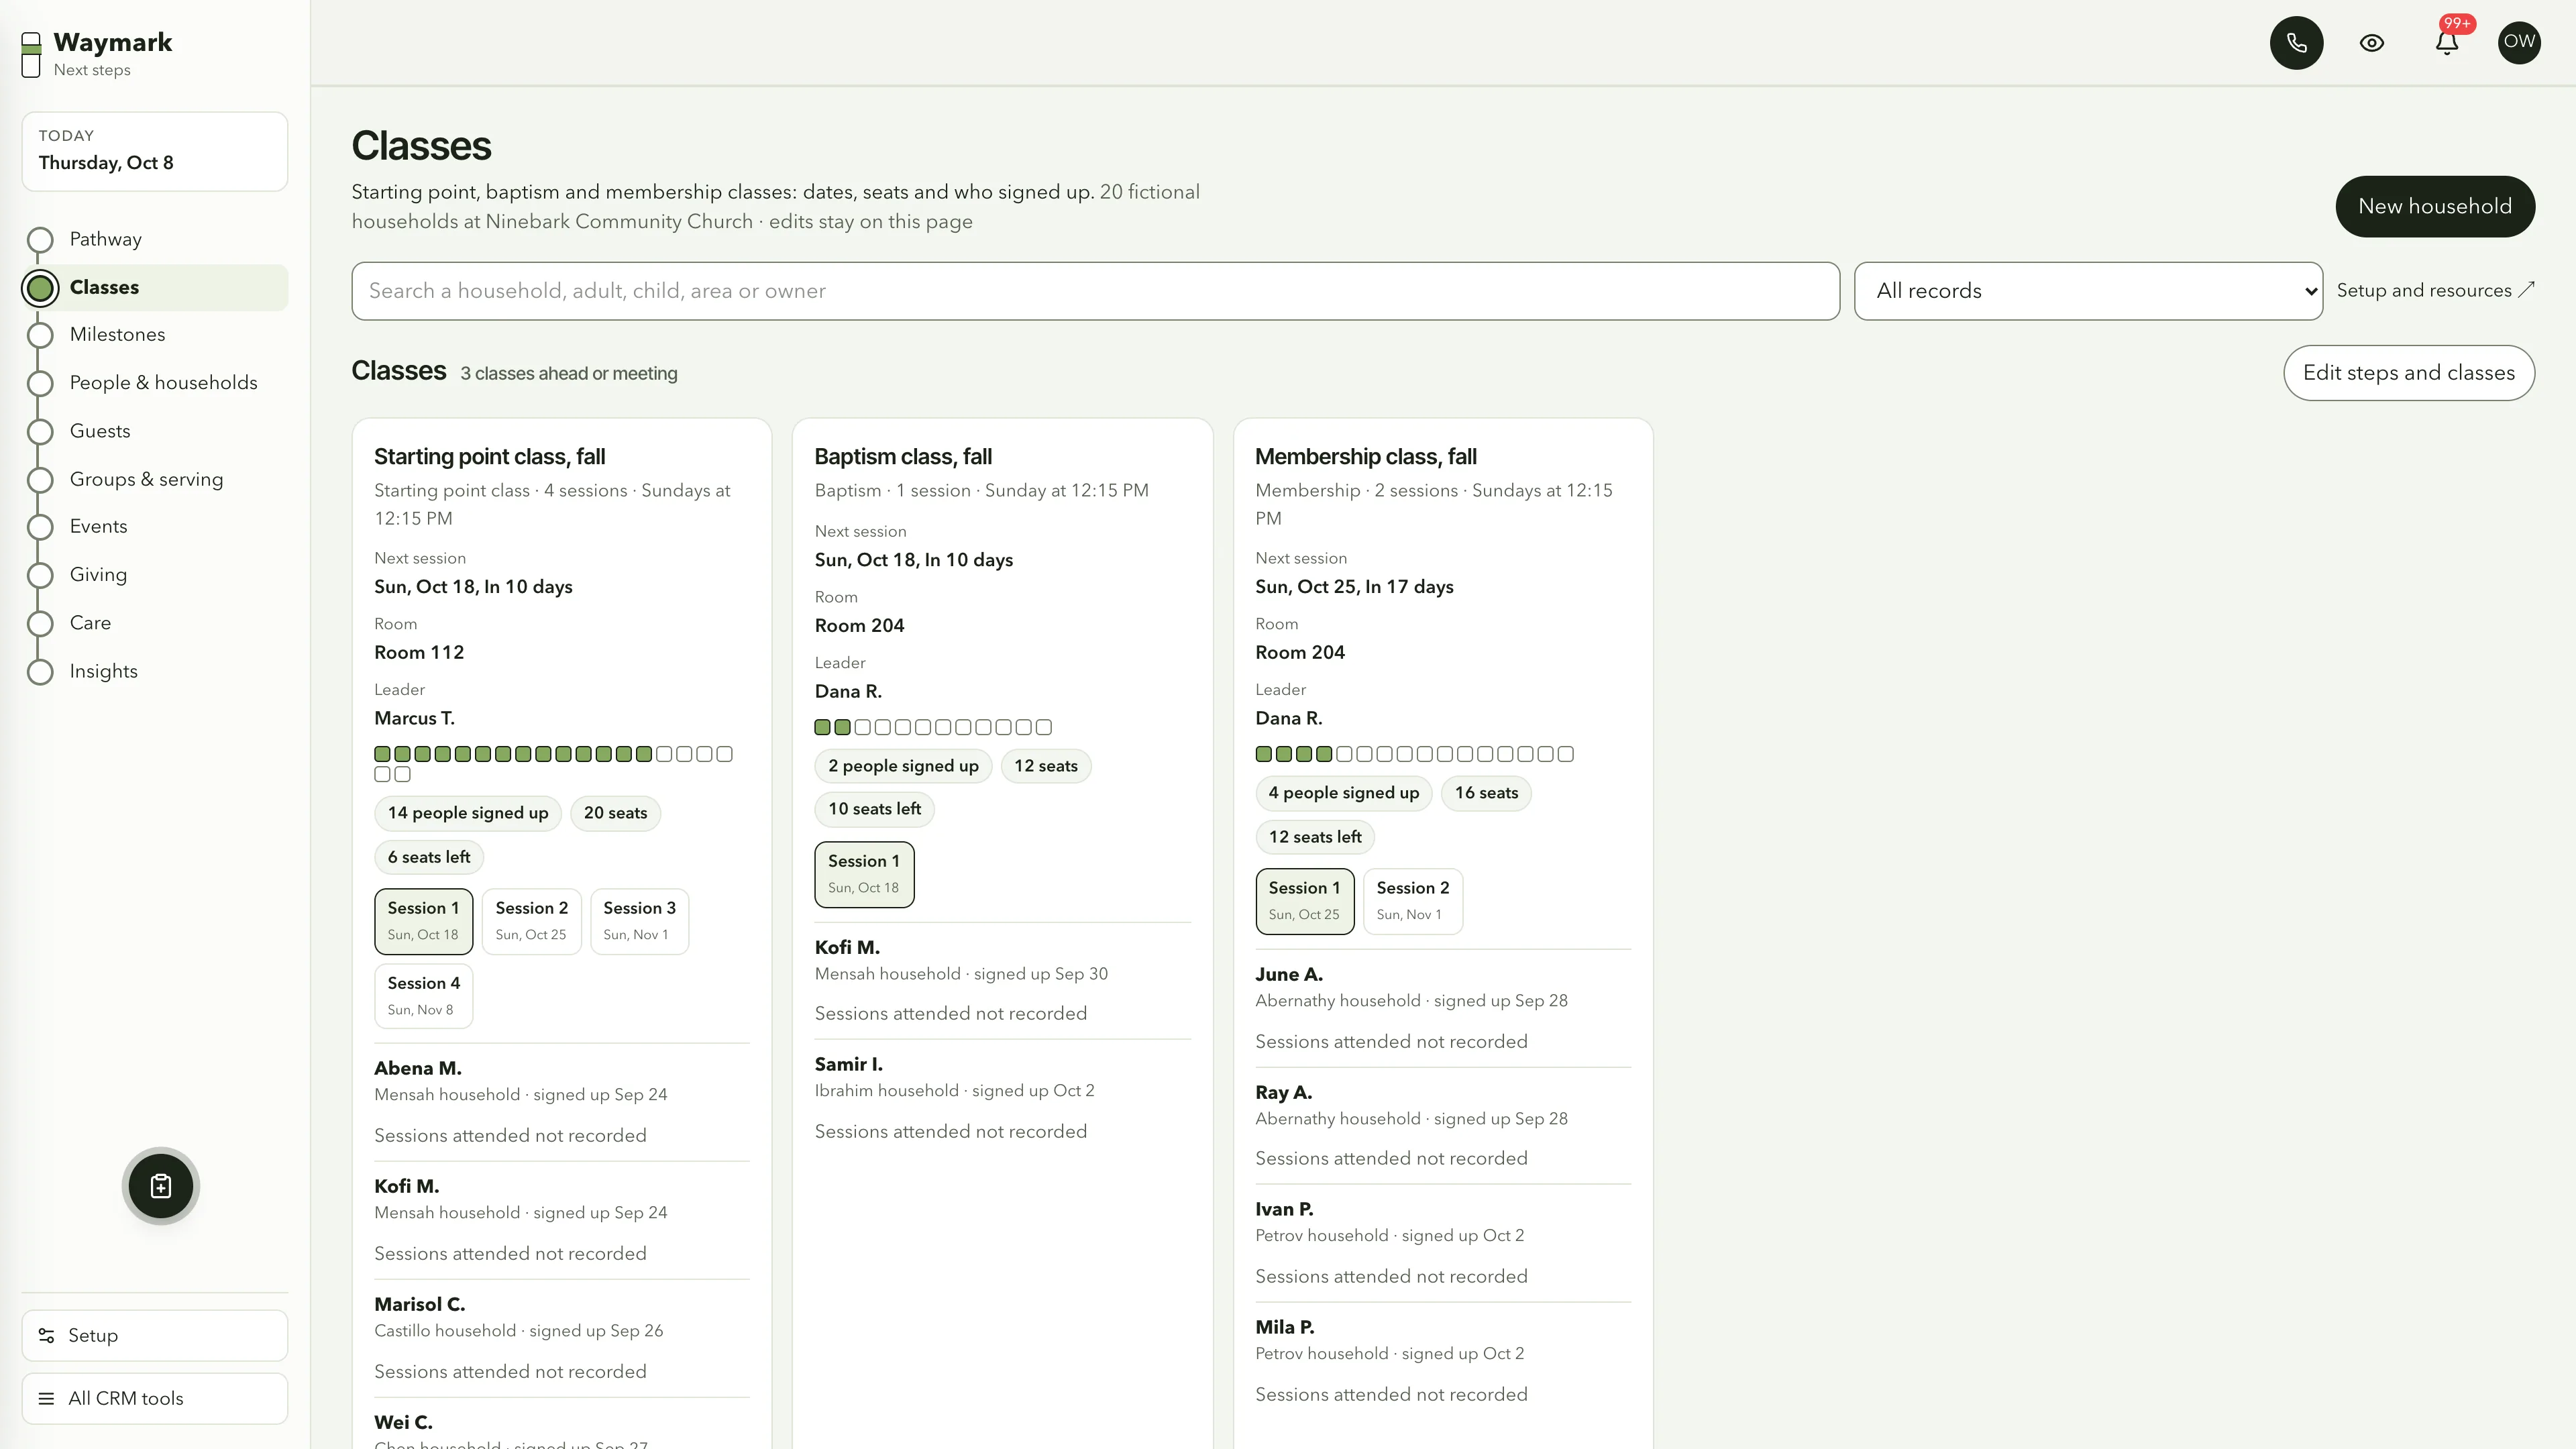The height and width of the screenshot is (1449, 2576).
Task: Click the New household button
Action: coord(2434,207)
